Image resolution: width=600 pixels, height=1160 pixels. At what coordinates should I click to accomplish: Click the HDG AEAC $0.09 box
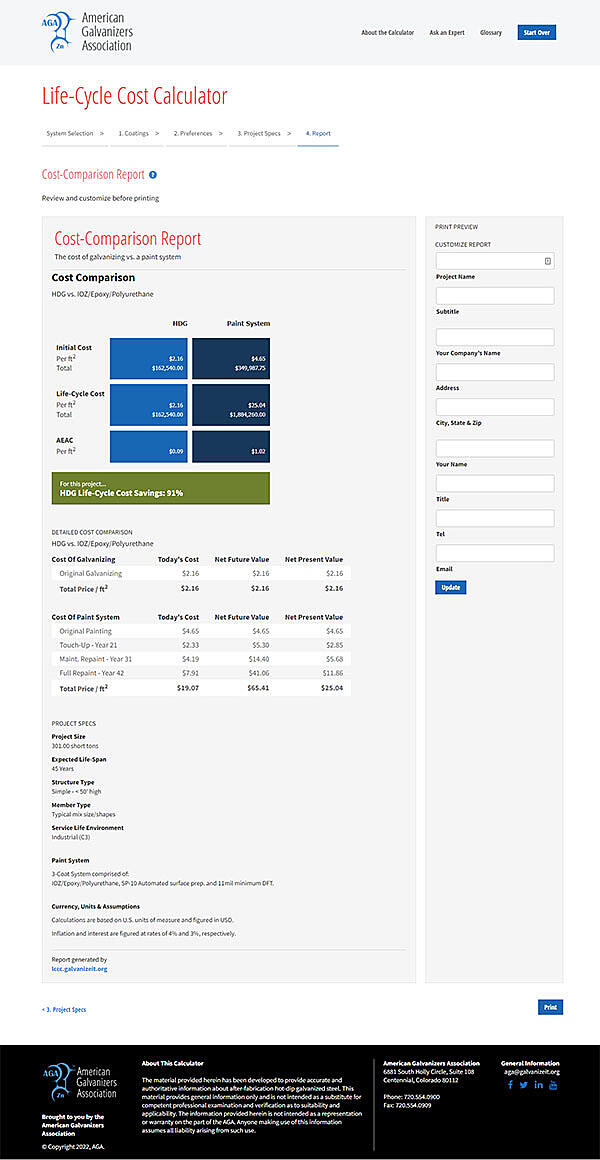[149, 447]
